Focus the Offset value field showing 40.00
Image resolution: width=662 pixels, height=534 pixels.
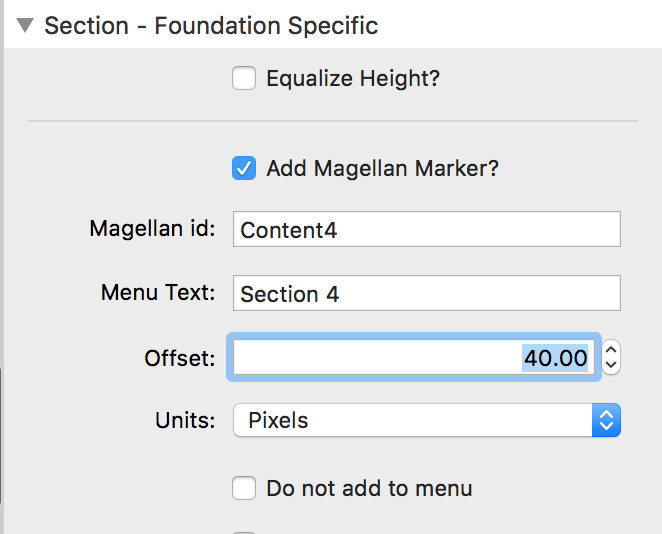point(414,357)
